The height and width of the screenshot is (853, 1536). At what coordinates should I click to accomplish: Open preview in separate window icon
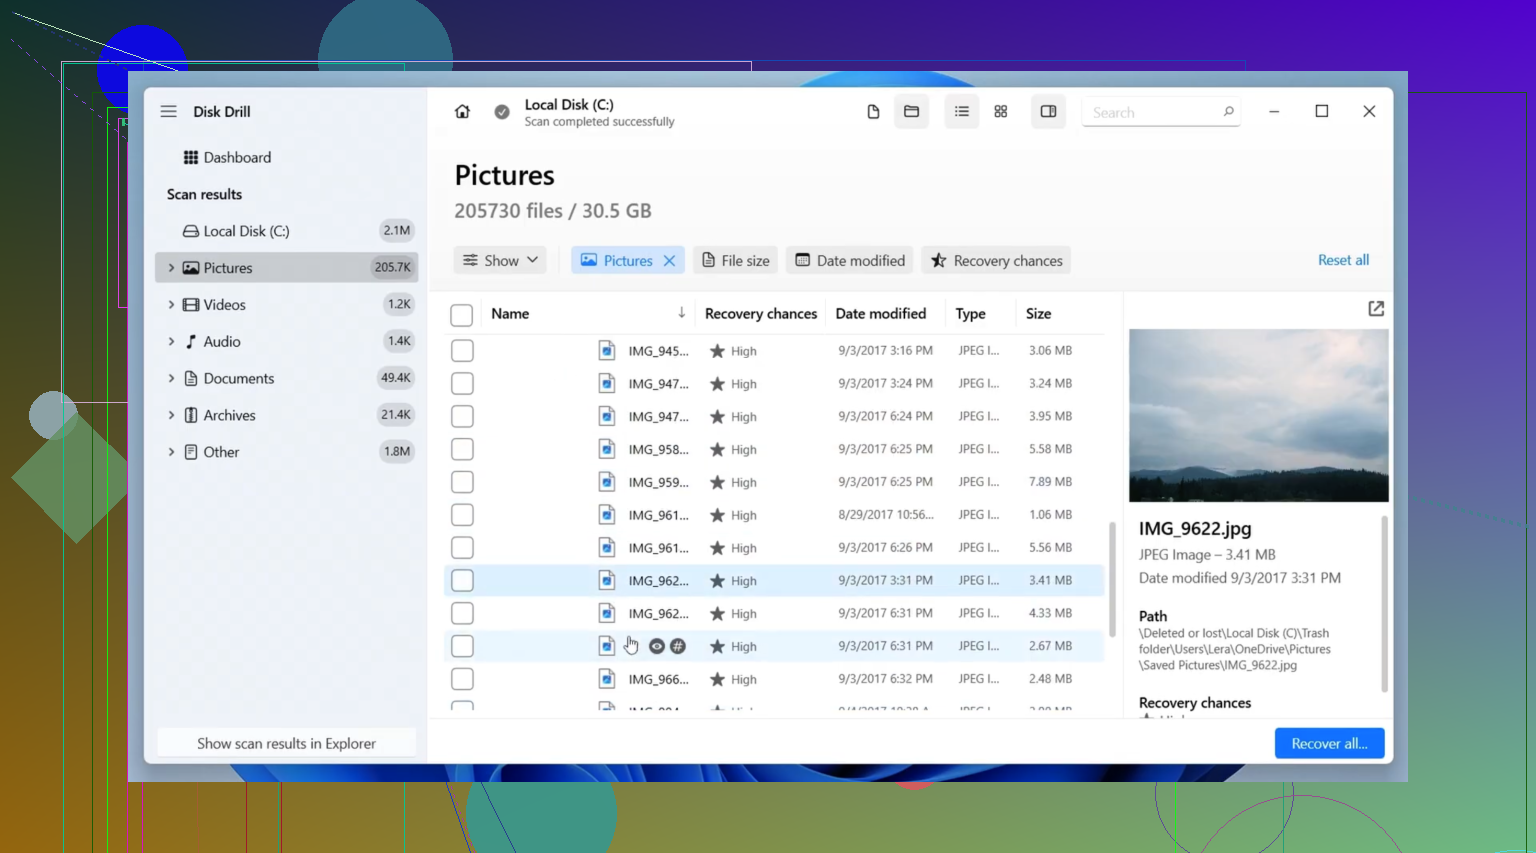(x=1376, y=309)
